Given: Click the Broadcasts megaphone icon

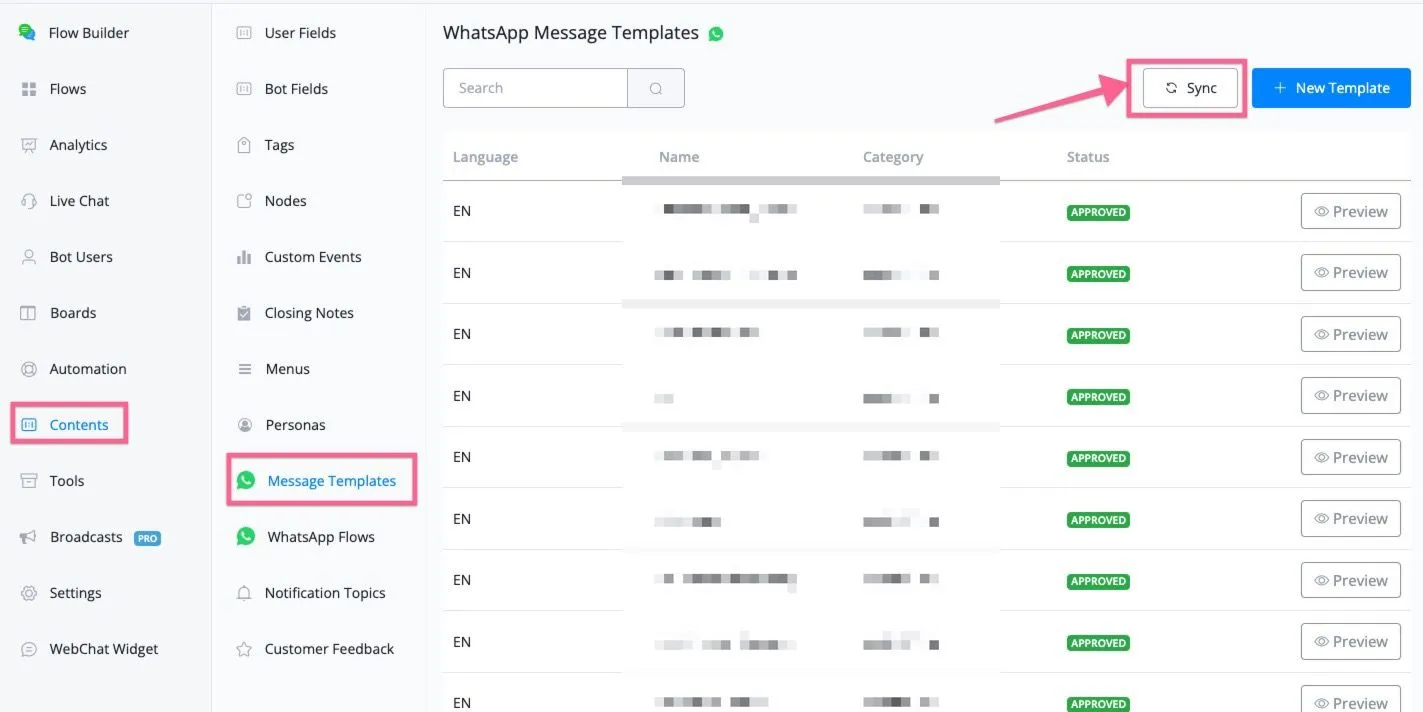Looking at the screenshot, I should (x=29, y=537).
